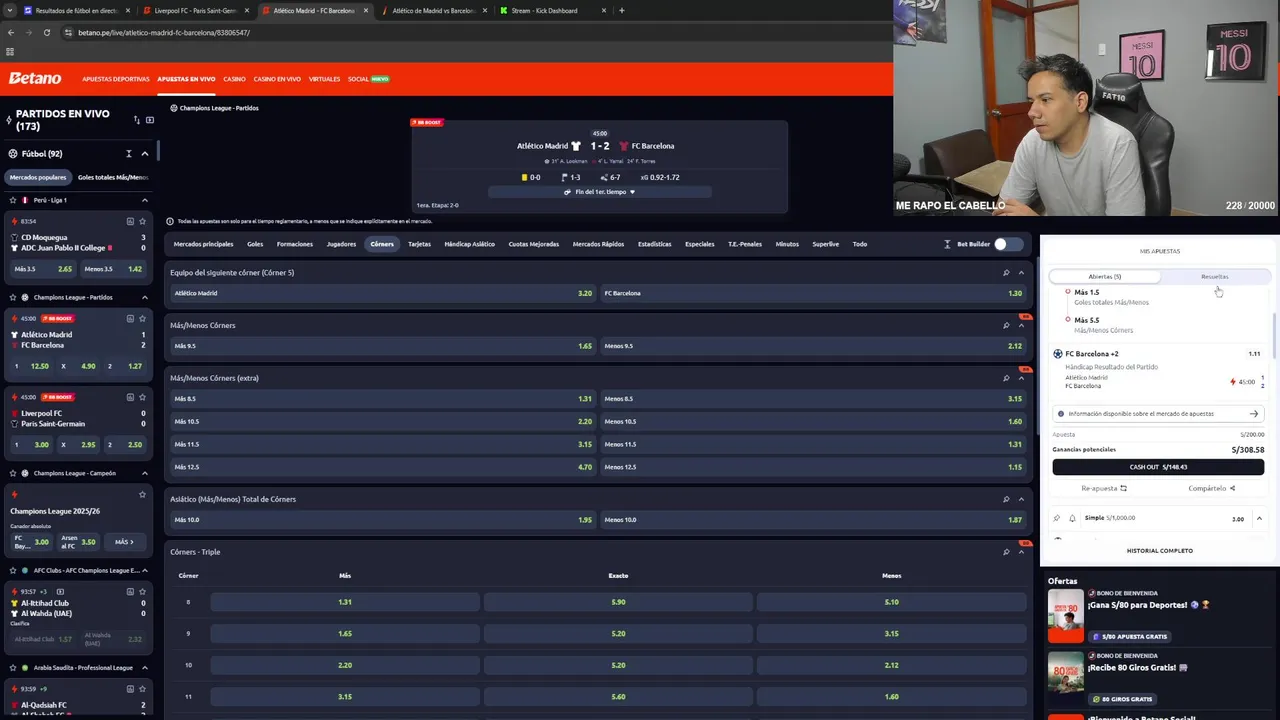Open betting market information banner arrow
This screenshot has height=720, width=1280.
click(x=1253, y=413)
